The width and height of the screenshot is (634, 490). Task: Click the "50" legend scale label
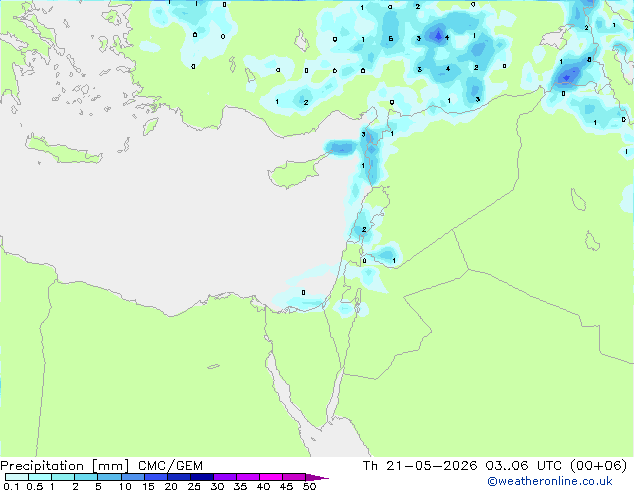coord(309,486)
